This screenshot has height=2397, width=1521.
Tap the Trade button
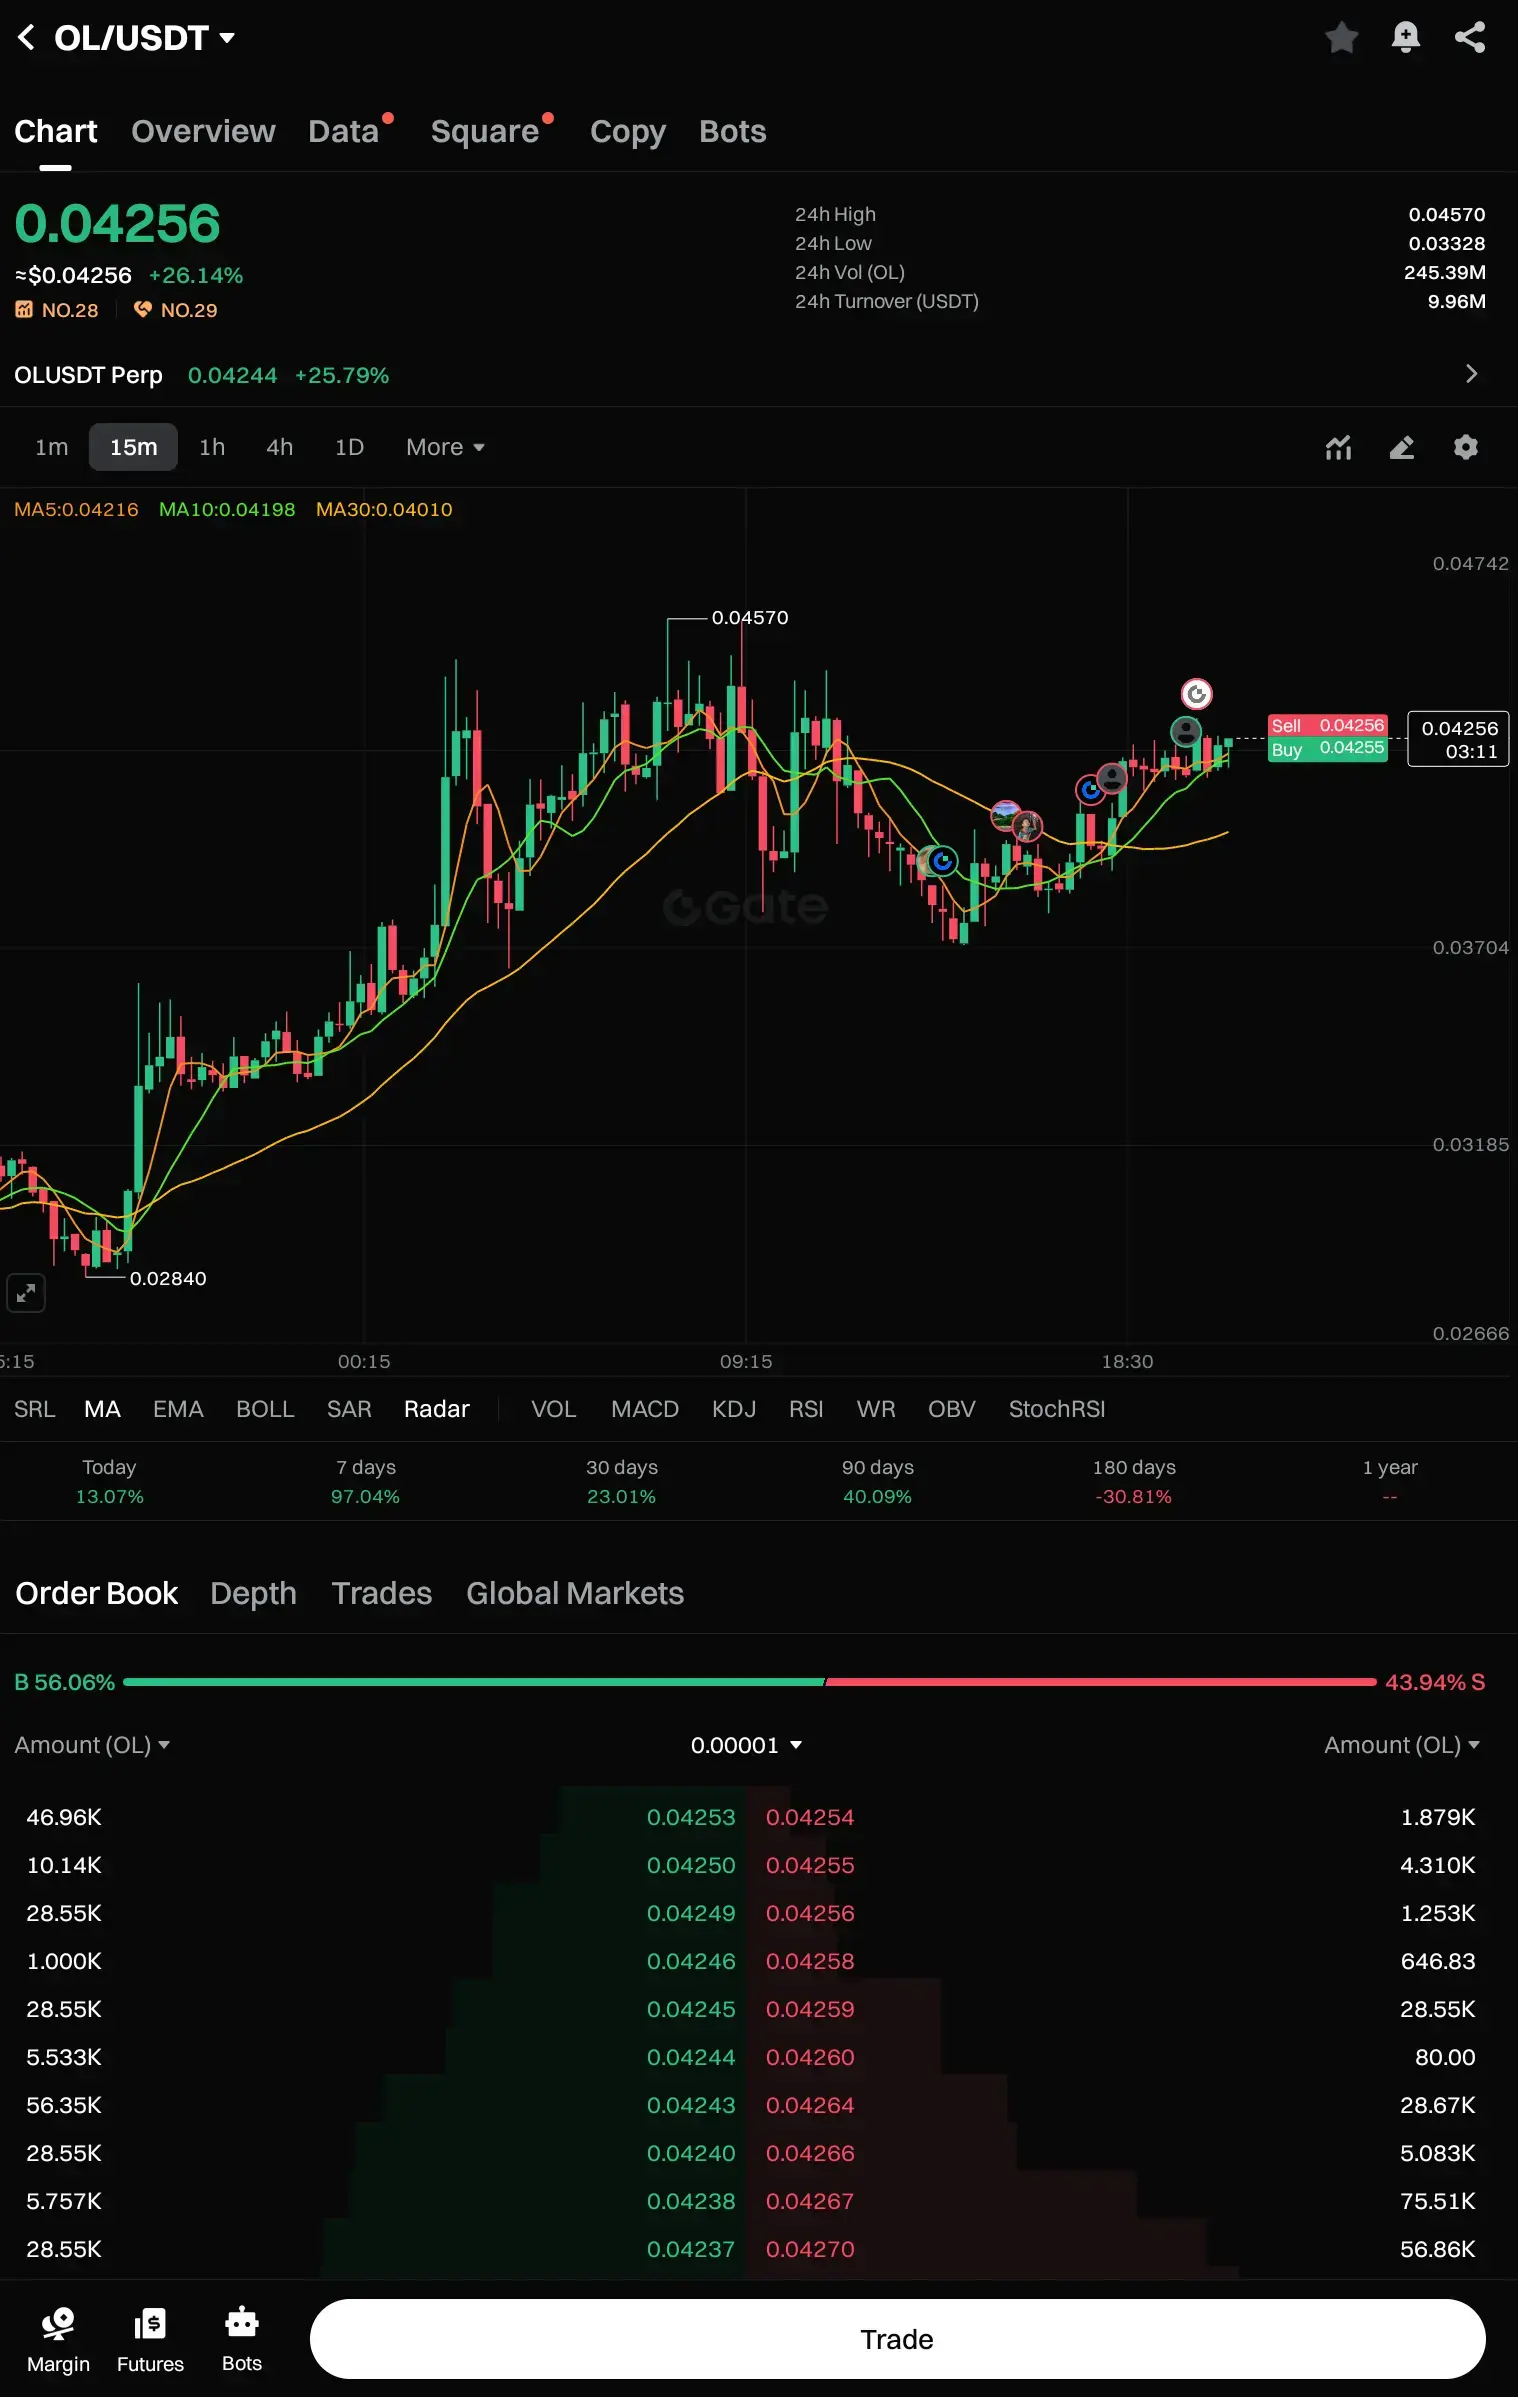point(897,2339)
